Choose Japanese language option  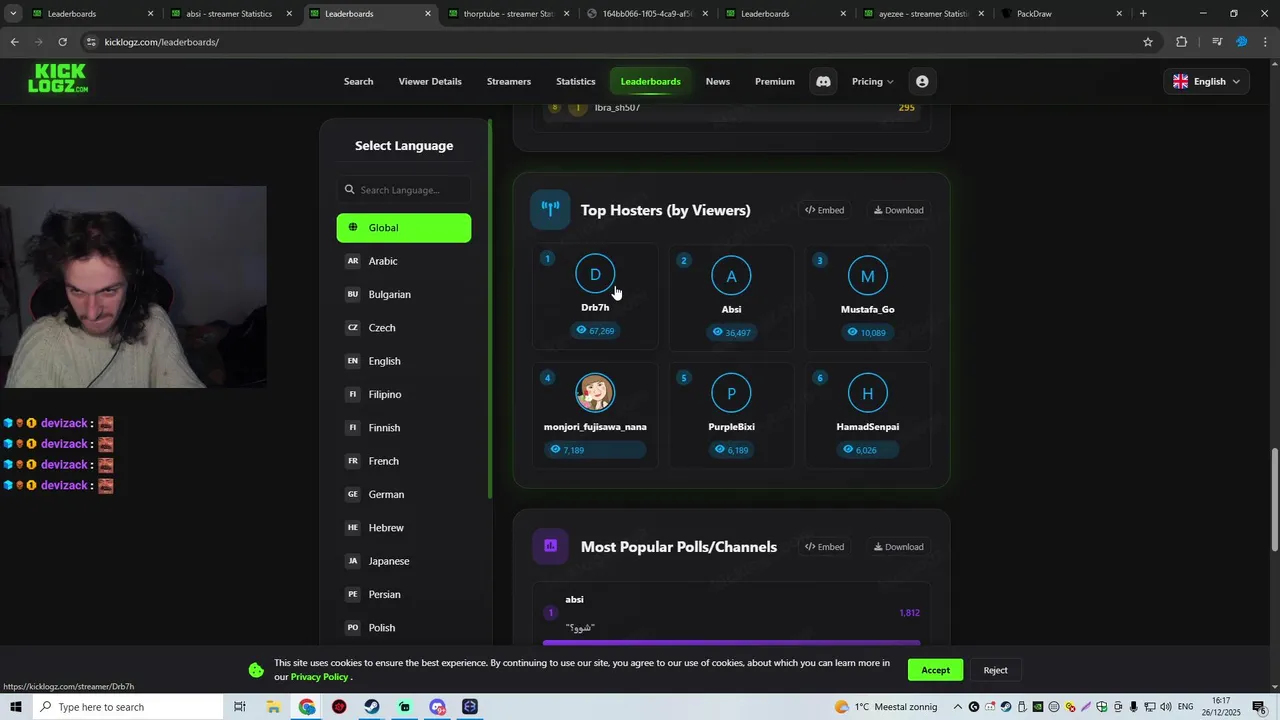tap(404, 561)
